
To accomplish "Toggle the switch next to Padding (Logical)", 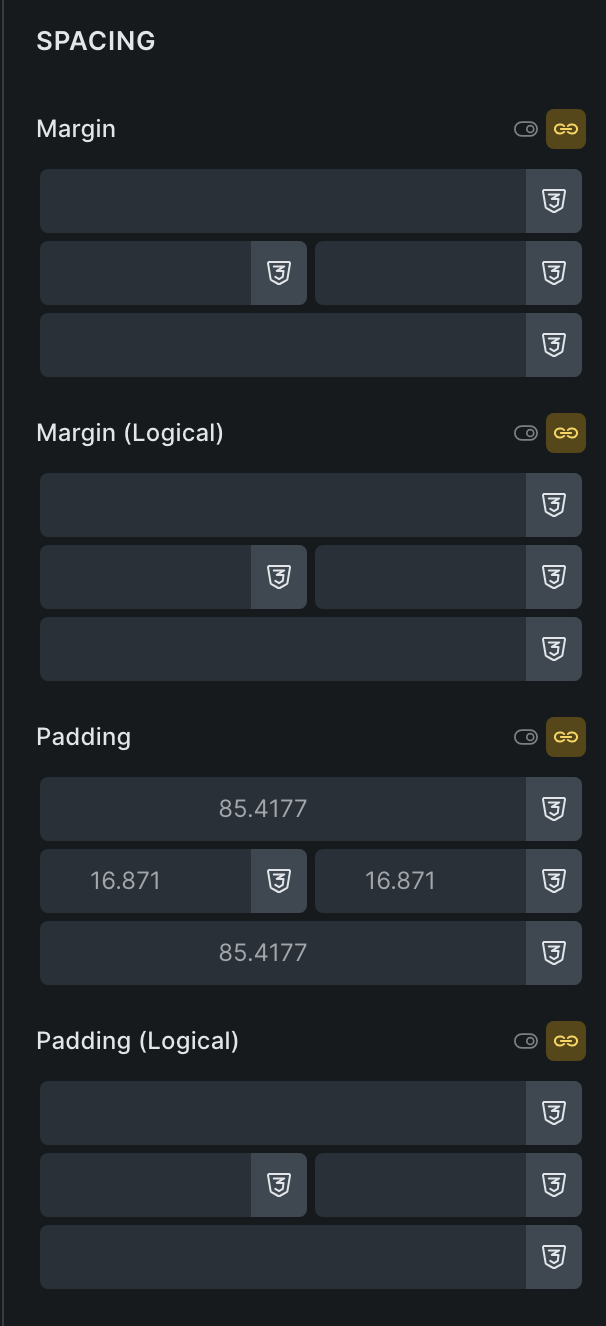I will [526, 1041].
